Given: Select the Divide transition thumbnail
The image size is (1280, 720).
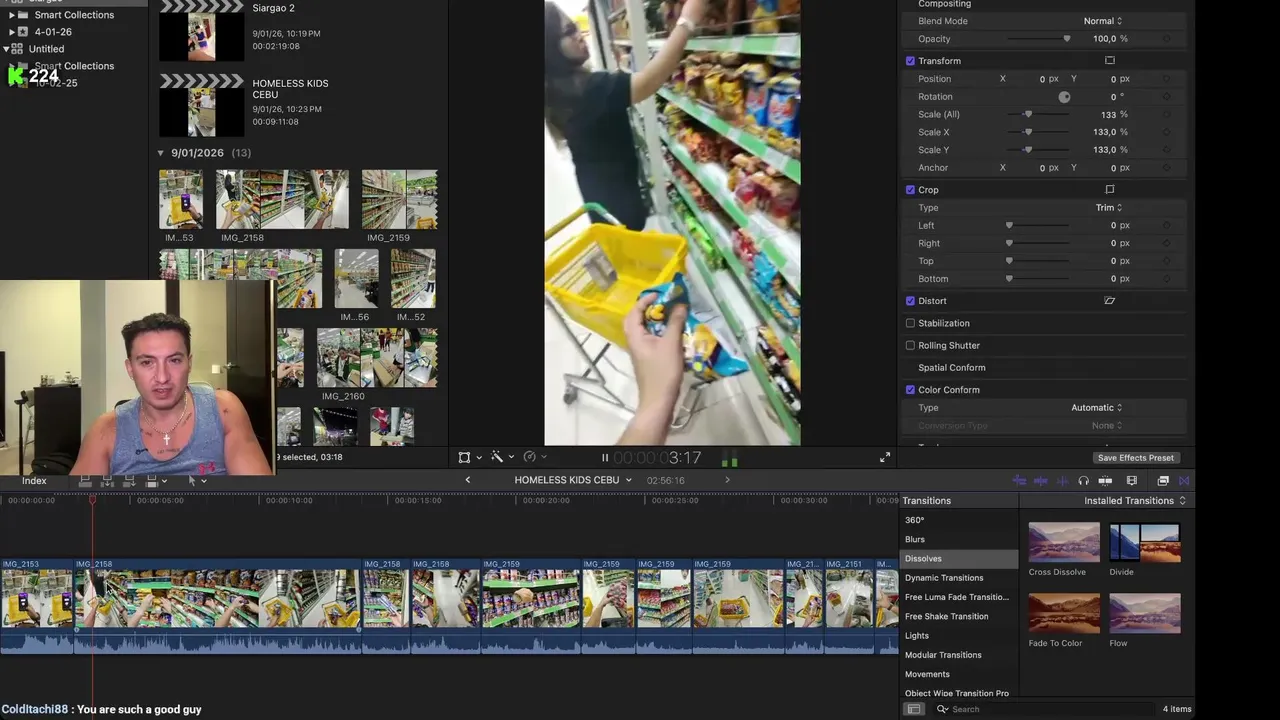Looking at the screenshot, I should [x=1145, y=542].
